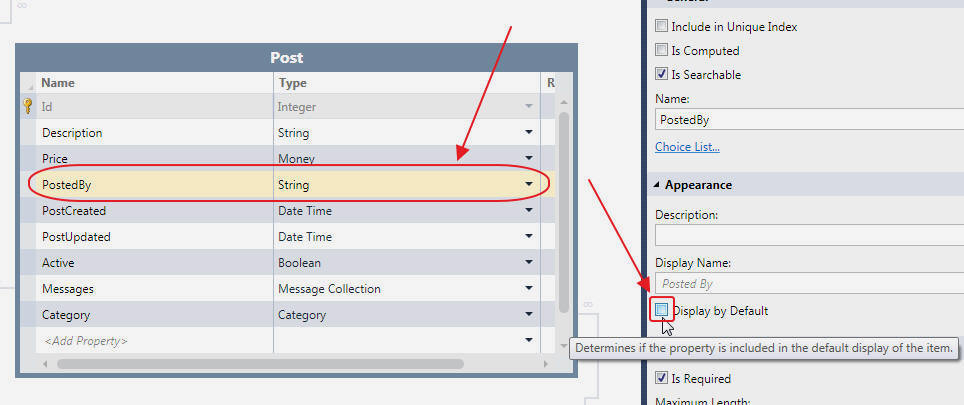Select the Category property name cell
Image resolution: width=964 pixels, height=405 pixels.
(x=154, y=315)
